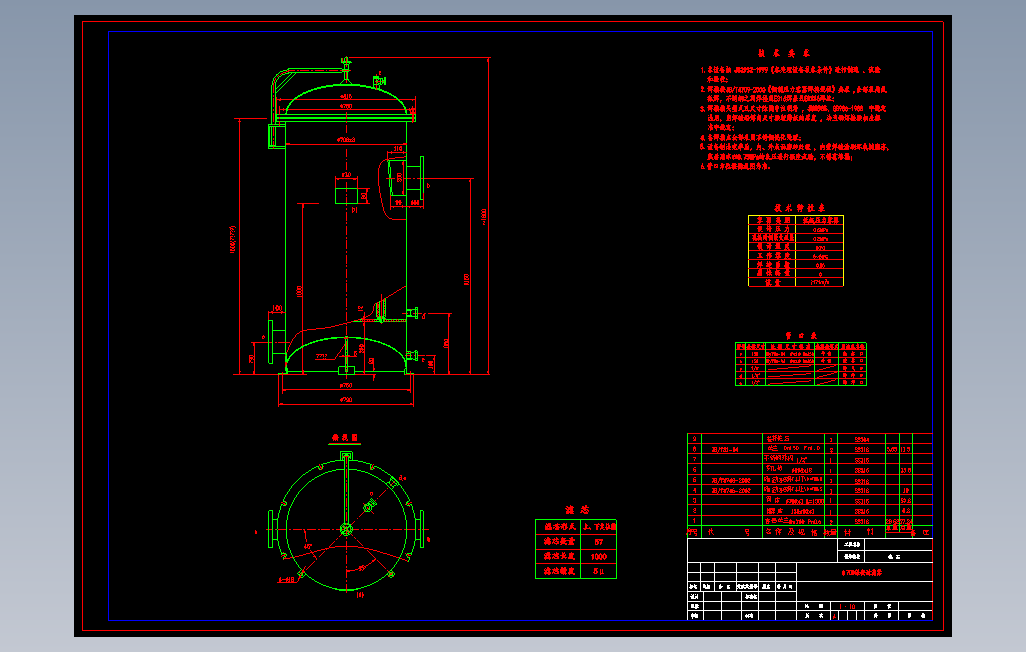Image resolution: width=1026 pixels, height=652 pixels.
Task: Click the value 57 in the 滤芯 table
Action: 598,541
